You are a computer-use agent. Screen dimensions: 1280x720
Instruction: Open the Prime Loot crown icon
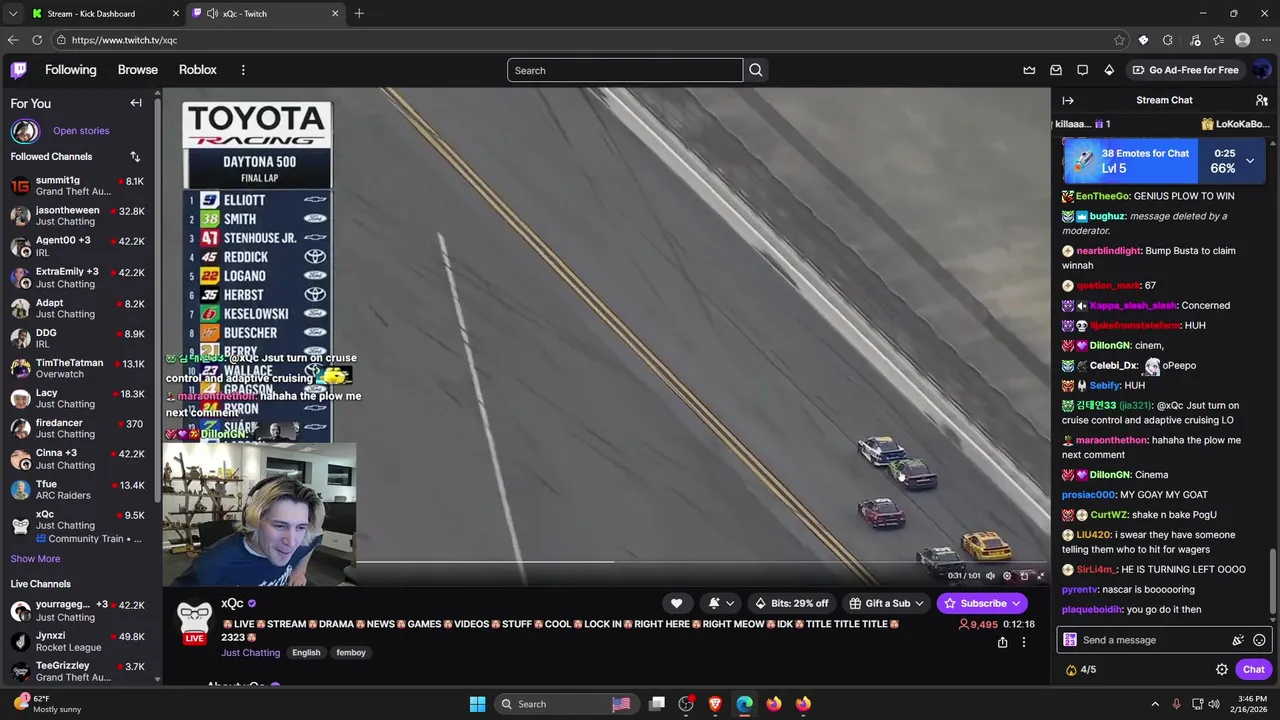point(1029,70)
